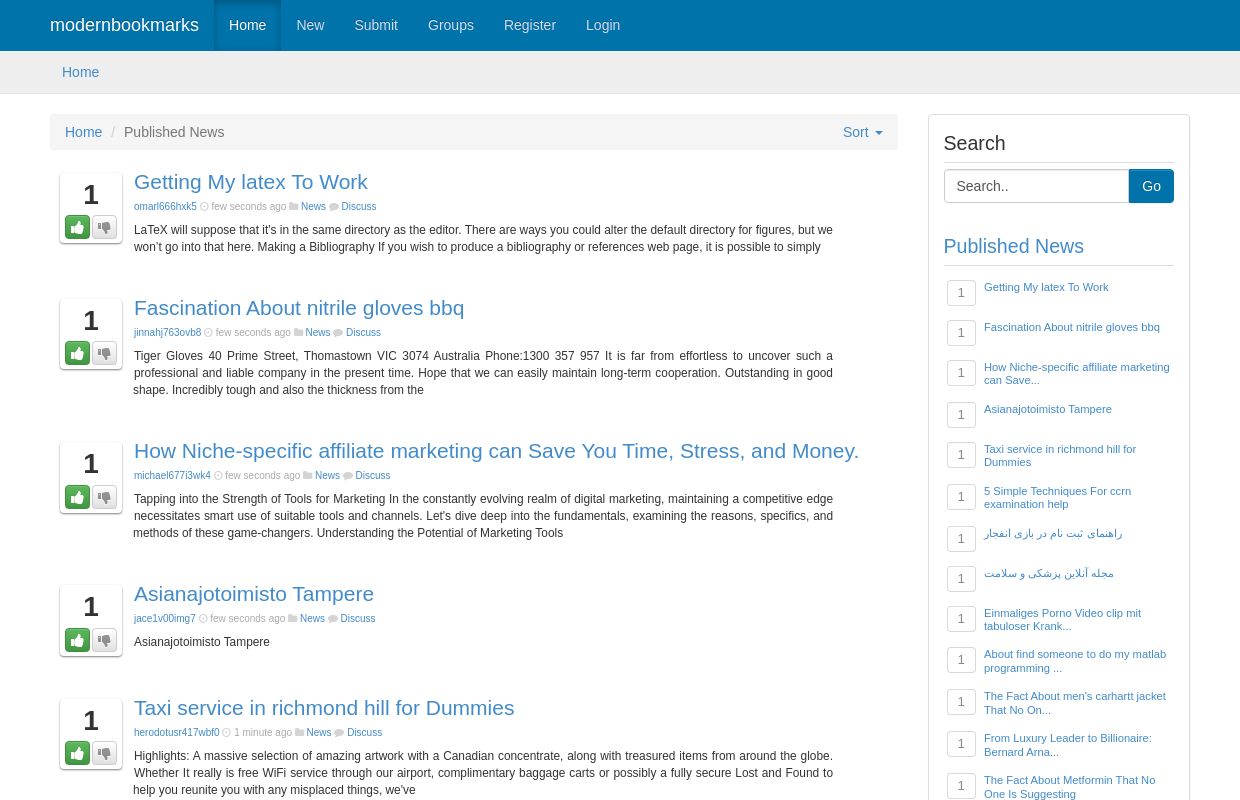
Task: Click the thumbs-up icon on the taxi service post
Action: pyautogui.click(x=77, y=753)
